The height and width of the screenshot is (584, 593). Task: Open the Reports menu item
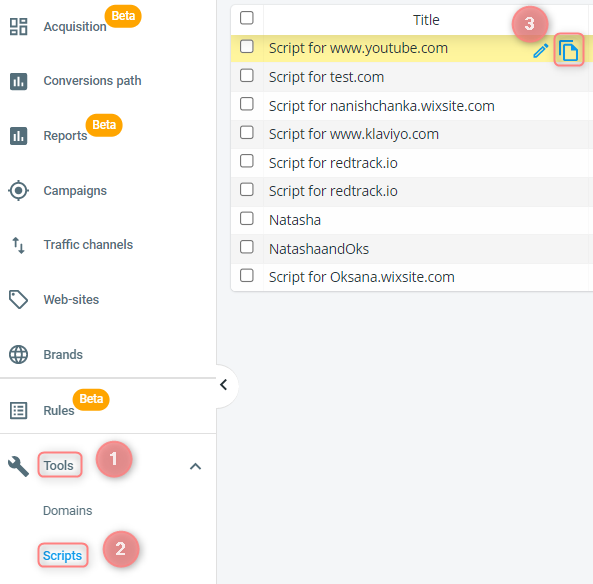click(65, 135)
